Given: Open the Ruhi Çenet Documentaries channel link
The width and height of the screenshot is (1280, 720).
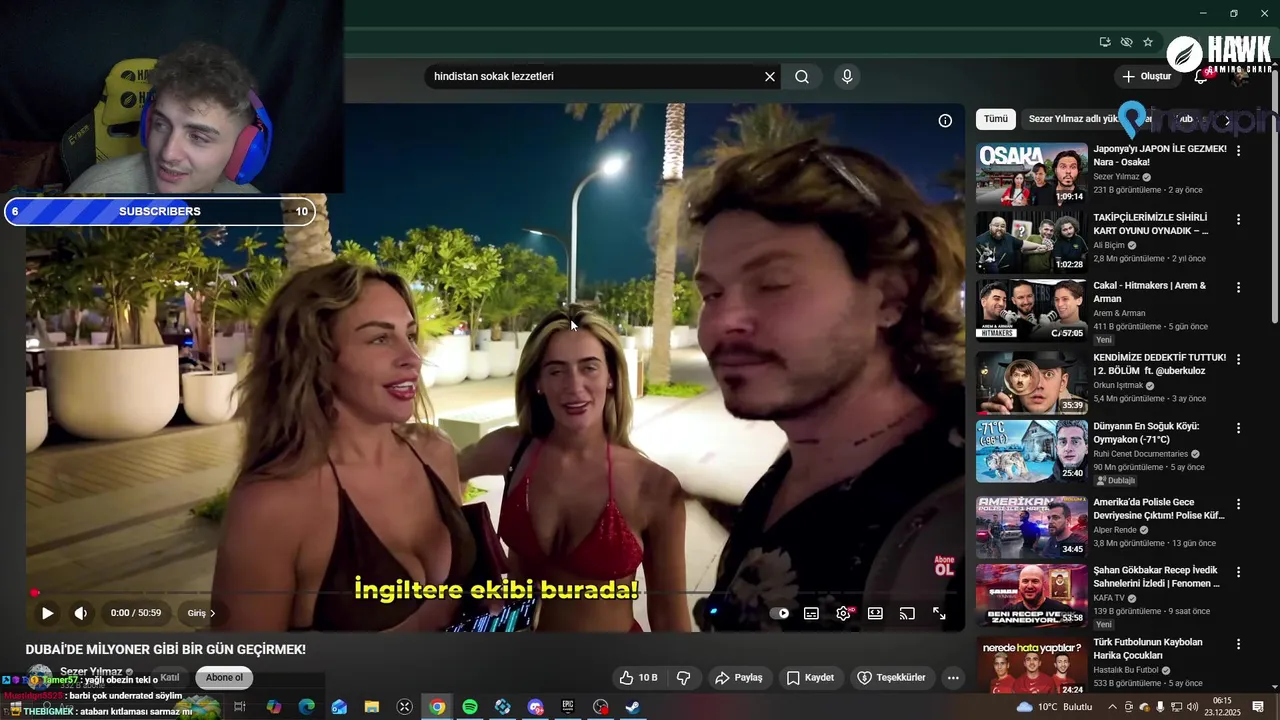Looking at the screenshot, I should tap(1140, 454).
